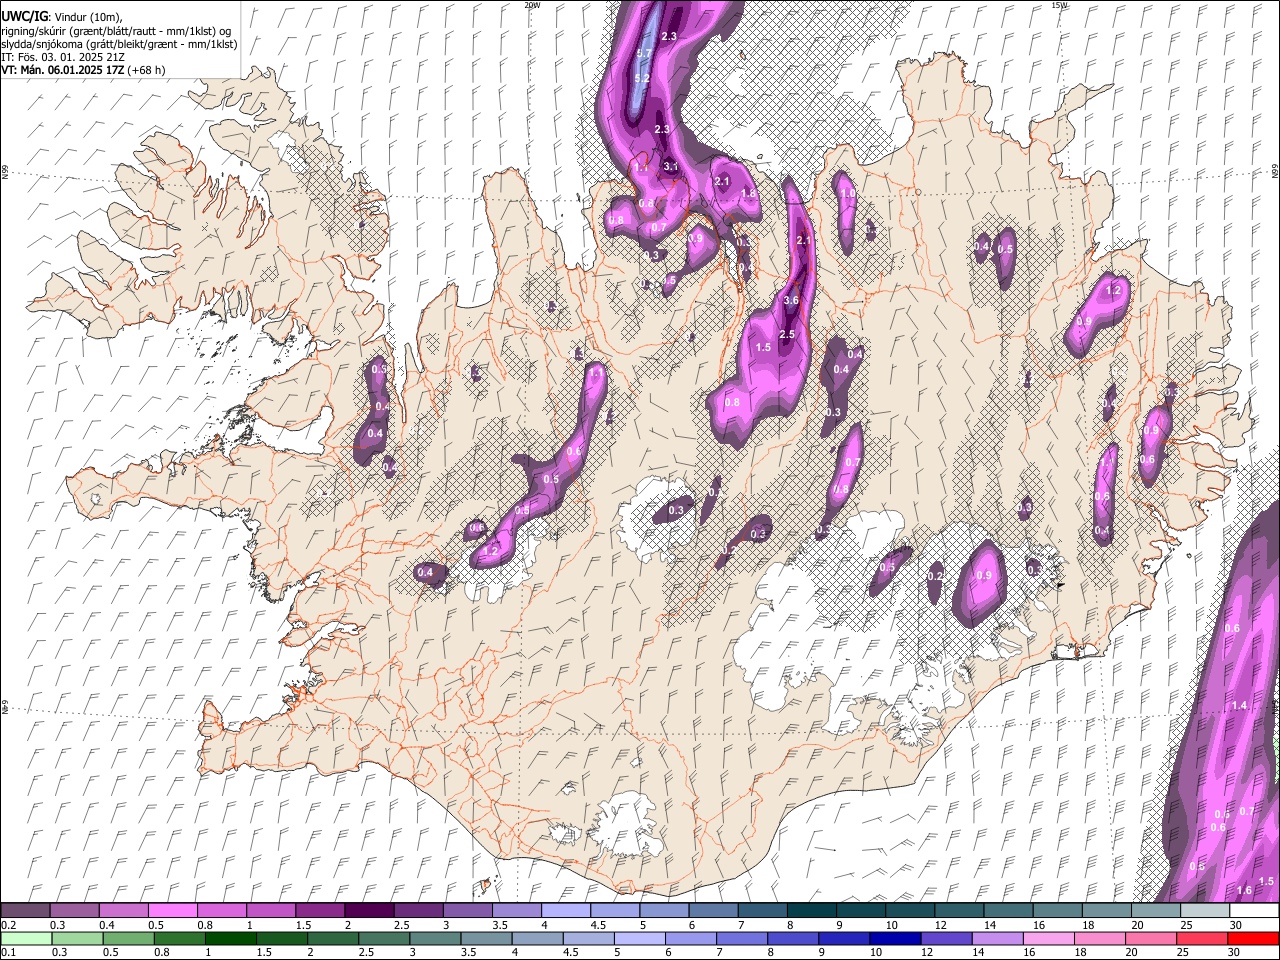Pick the darkest purple 2 swatch in upper scale
Image resolution: width=1280 pixels, height=960 pixels.
pos(368,910)
